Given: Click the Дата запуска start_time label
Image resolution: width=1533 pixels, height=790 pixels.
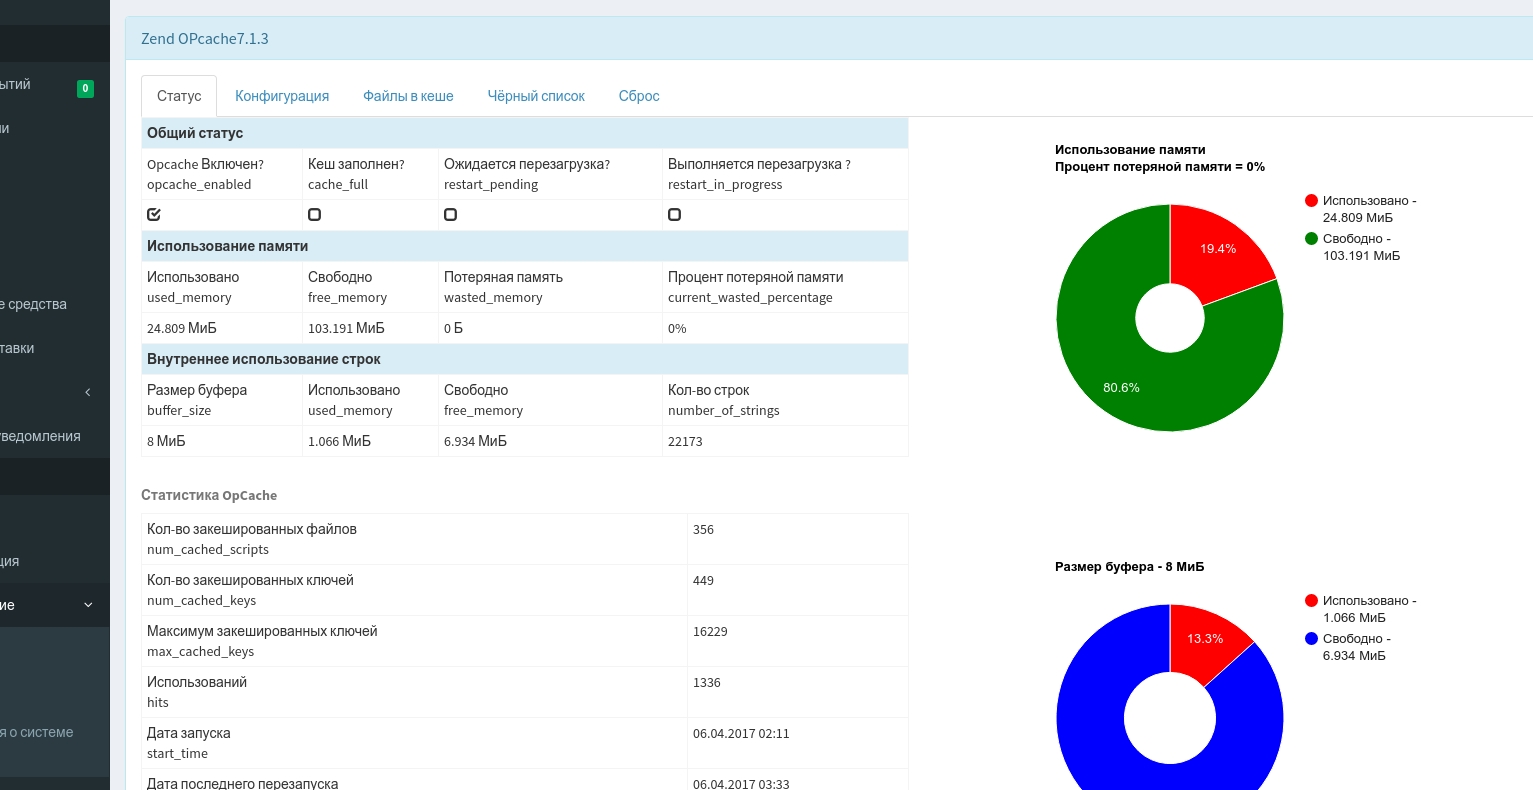Looking at the screenshot, I should tap(189, 743).
